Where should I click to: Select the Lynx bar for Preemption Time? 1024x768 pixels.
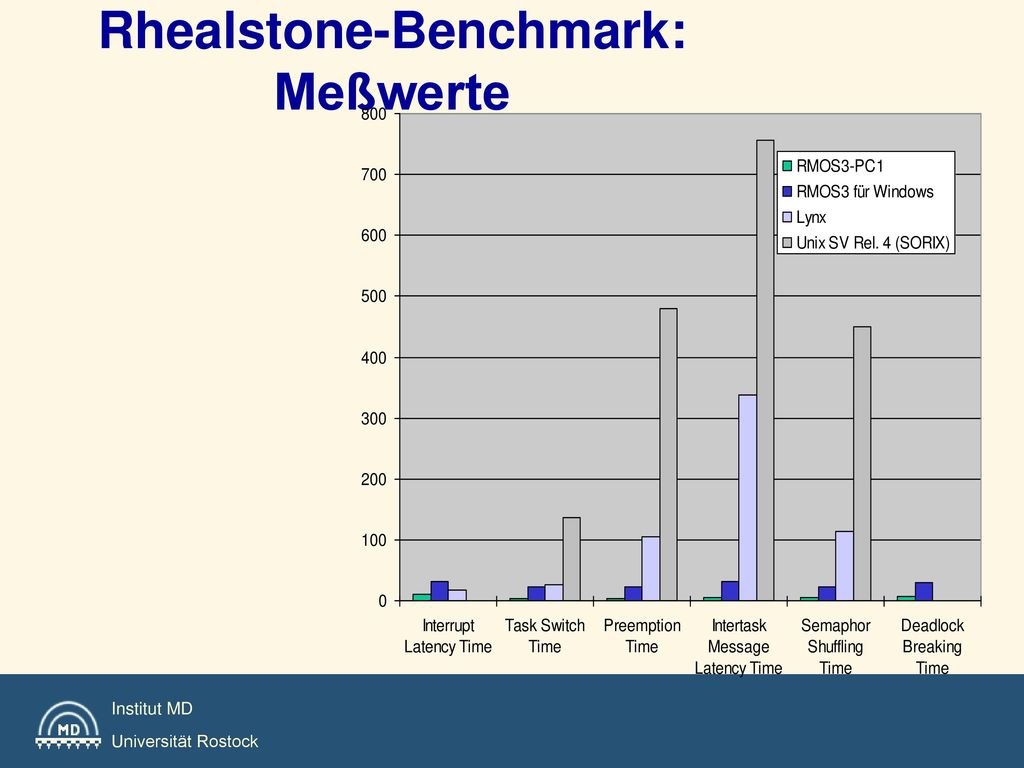coord(650,569)
